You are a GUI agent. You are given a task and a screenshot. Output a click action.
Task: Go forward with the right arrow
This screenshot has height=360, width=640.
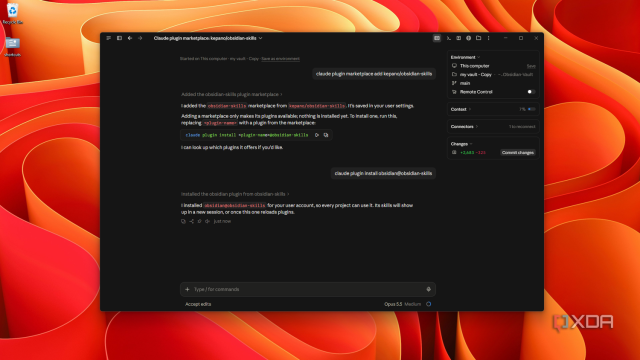click(x=140, y=38)
